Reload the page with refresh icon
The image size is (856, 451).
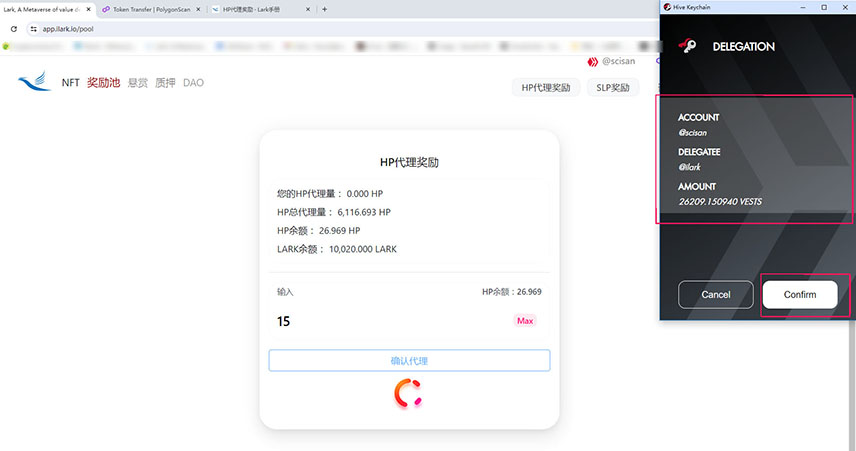pyautogui.click(x=14, y=29)
